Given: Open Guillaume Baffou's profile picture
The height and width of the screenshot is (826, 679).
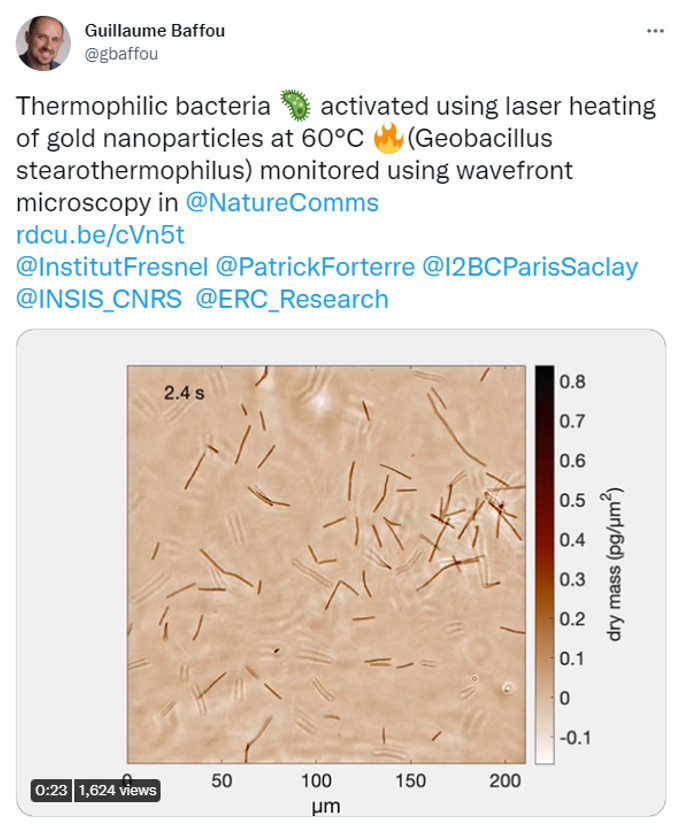Looking at the screenshot, I should click(42, 41).
